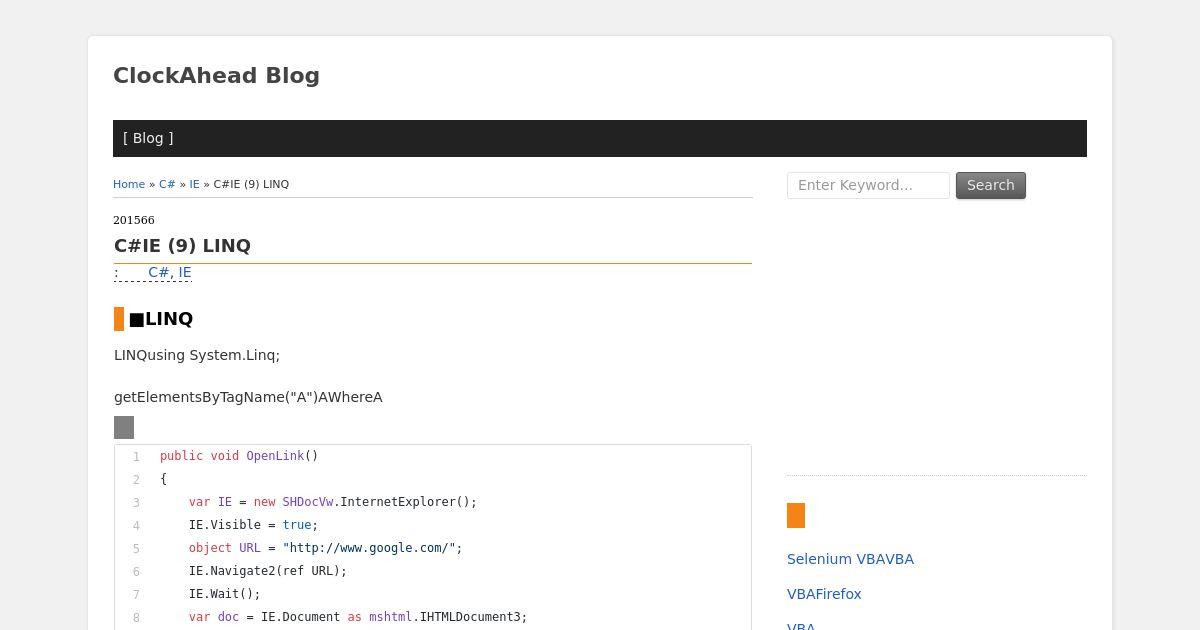Viewport: 1200px width, 630px height.
Task: Go to Home in the breadcrumb
Action: point(129,184)
